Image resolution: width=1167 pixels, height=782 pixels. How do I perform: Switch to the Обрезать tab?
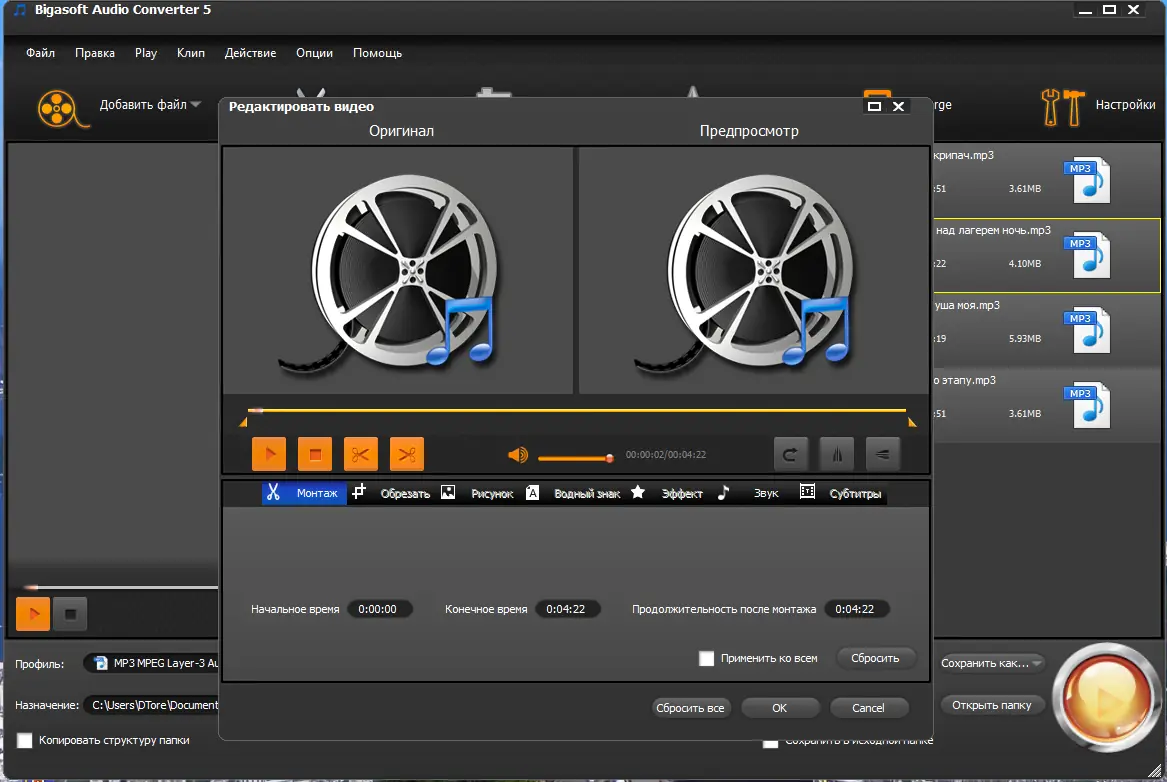click(391, 493)
